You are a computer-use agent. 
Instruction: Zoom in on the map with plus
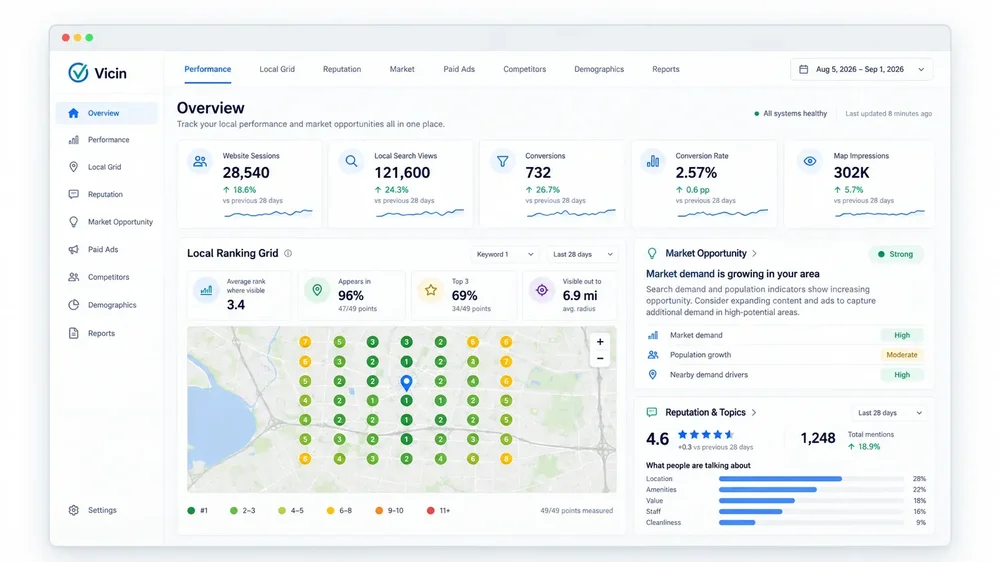600,342
